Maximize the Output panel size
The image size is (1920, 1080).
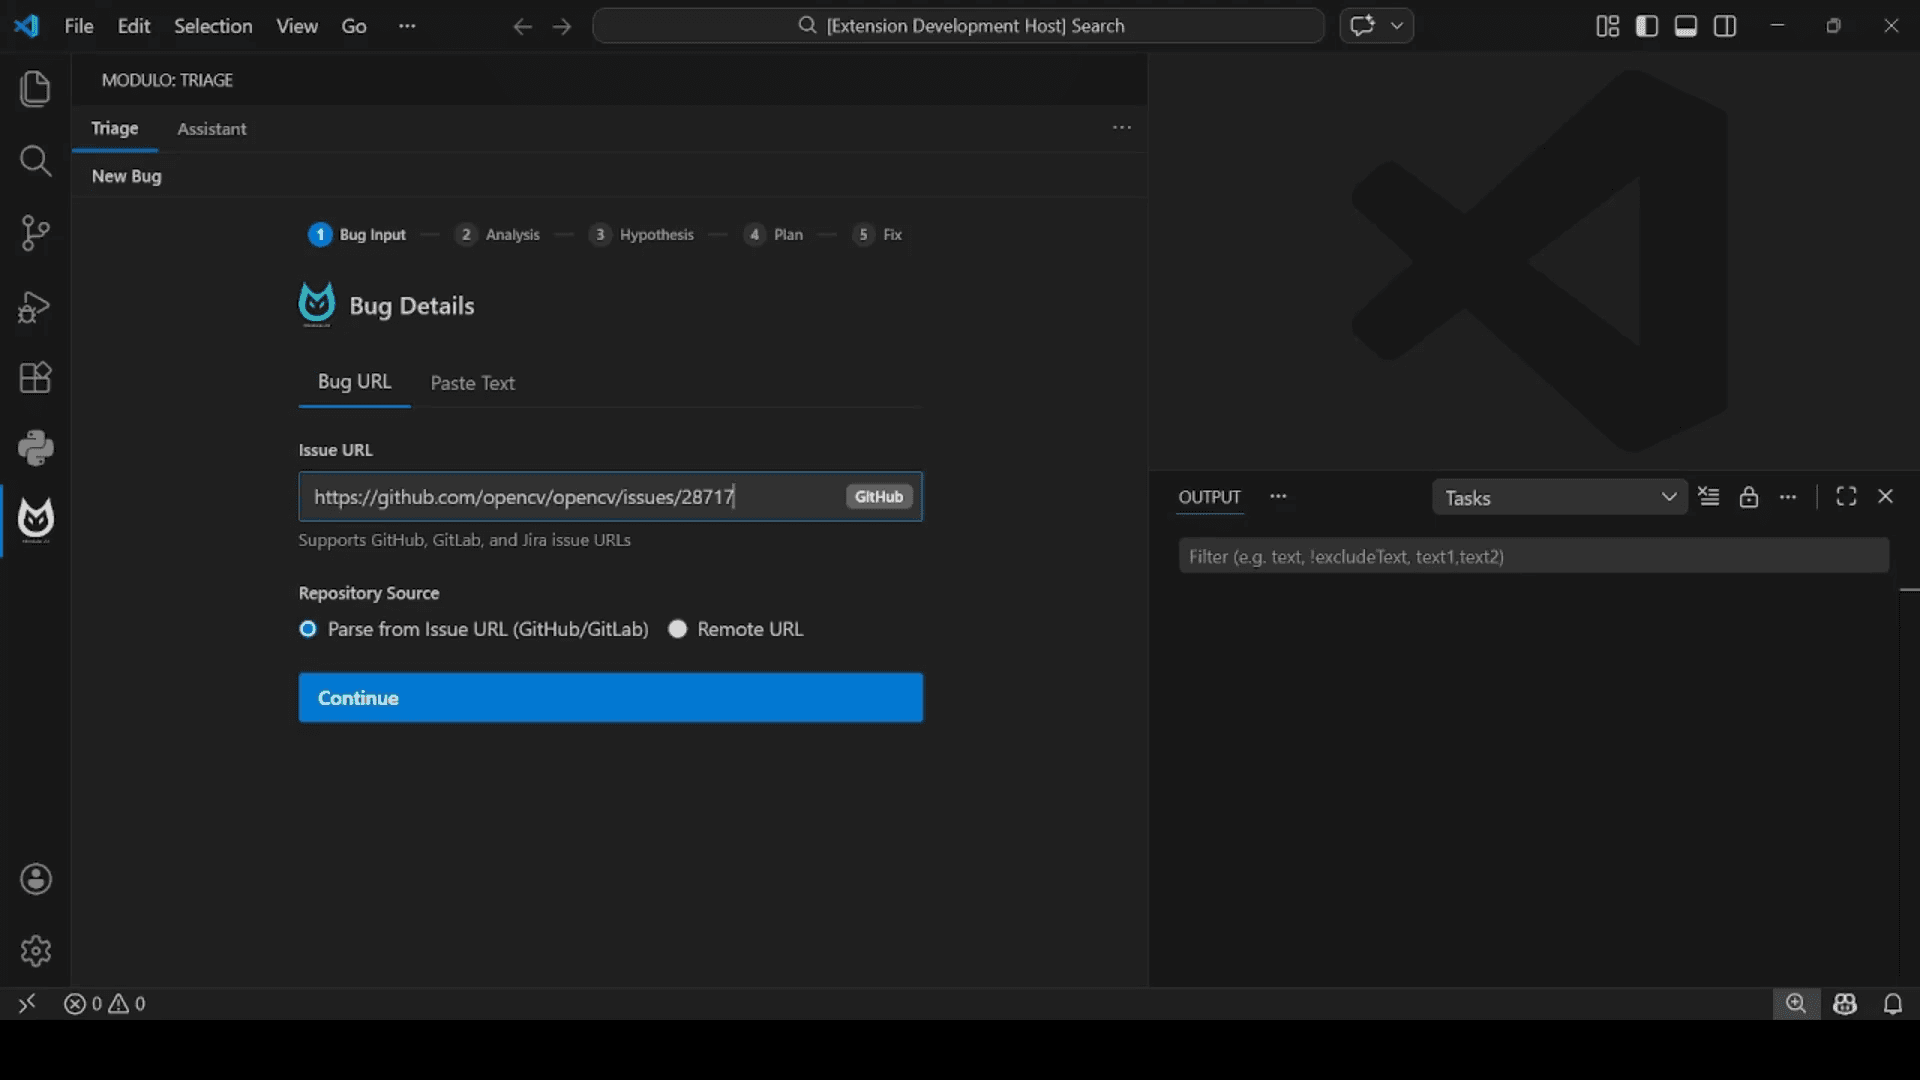click(1846, 497)
